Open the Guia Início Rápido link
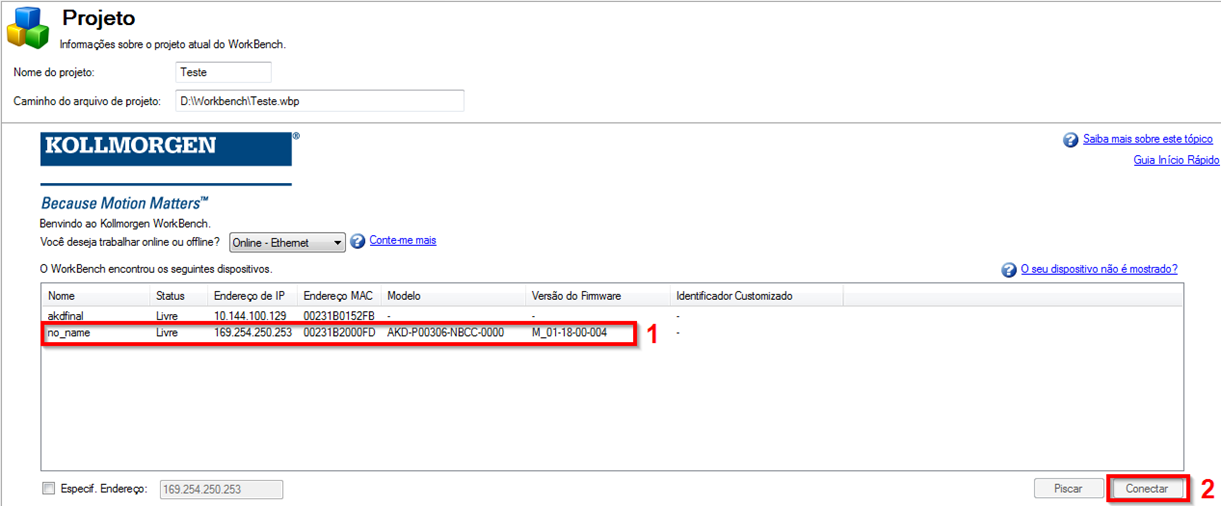The width and height of the screenshot is (1221, 506). [x=1176, y=160]
